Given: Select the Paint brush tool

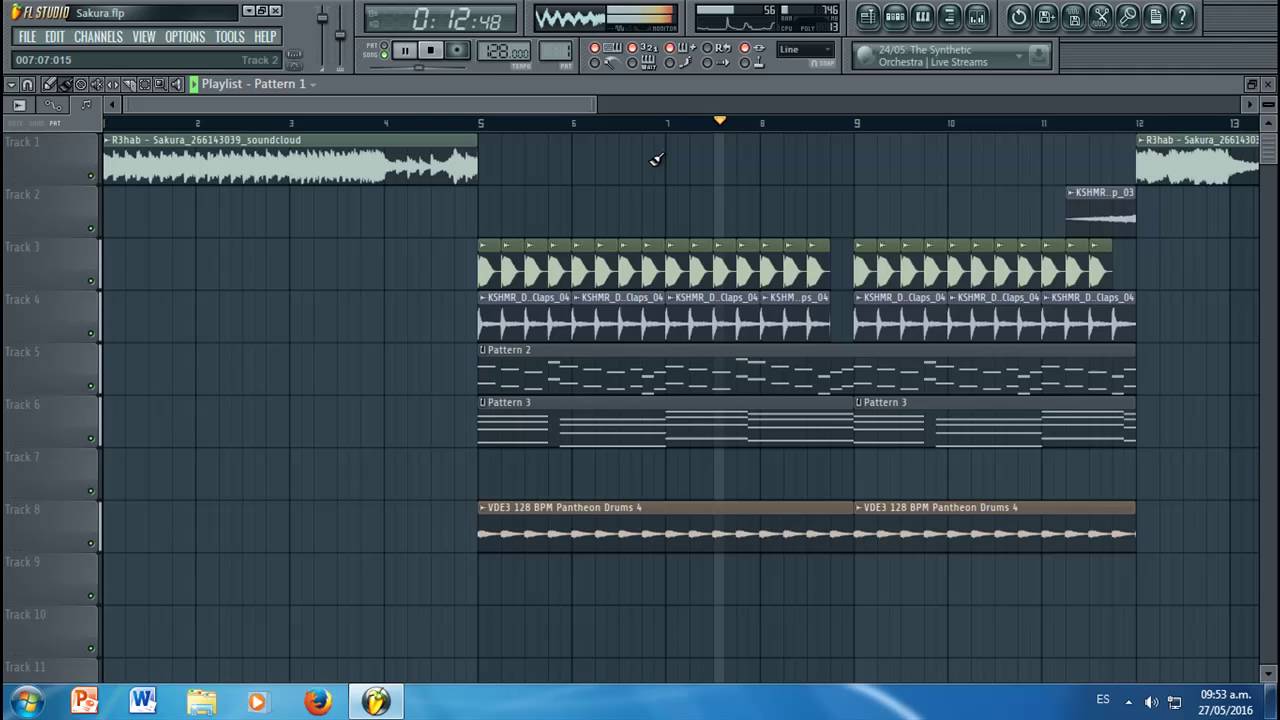Looking at the screenshot, I should click(x=65, y=84).
